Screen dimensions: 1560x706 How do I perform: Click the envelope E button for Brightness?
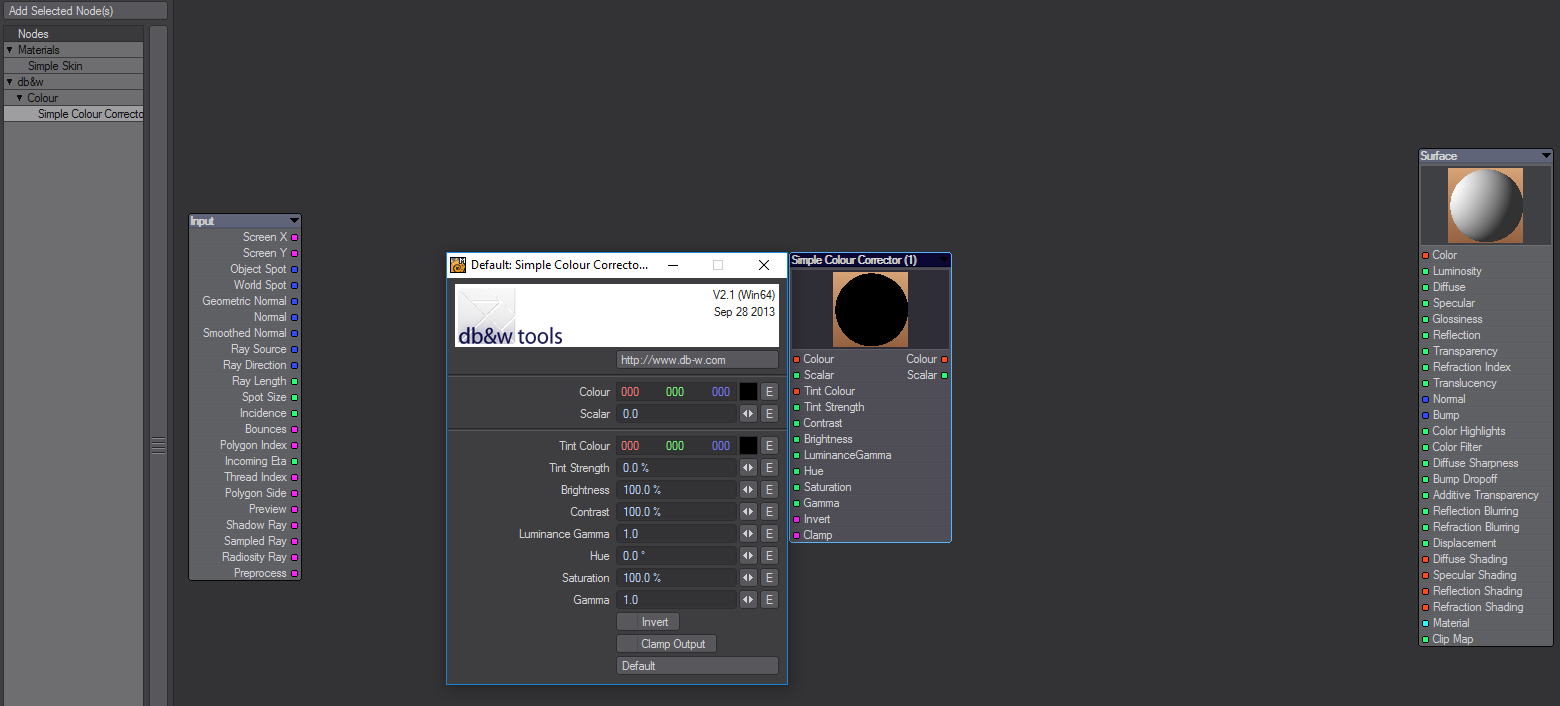769,490
